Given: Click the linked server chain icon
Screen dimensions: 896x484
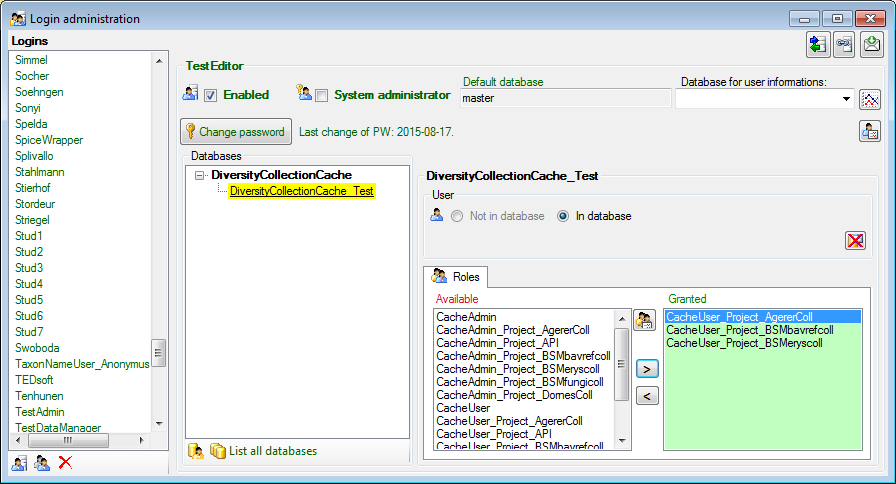Looking at the screenshot, I should (844, 44).
